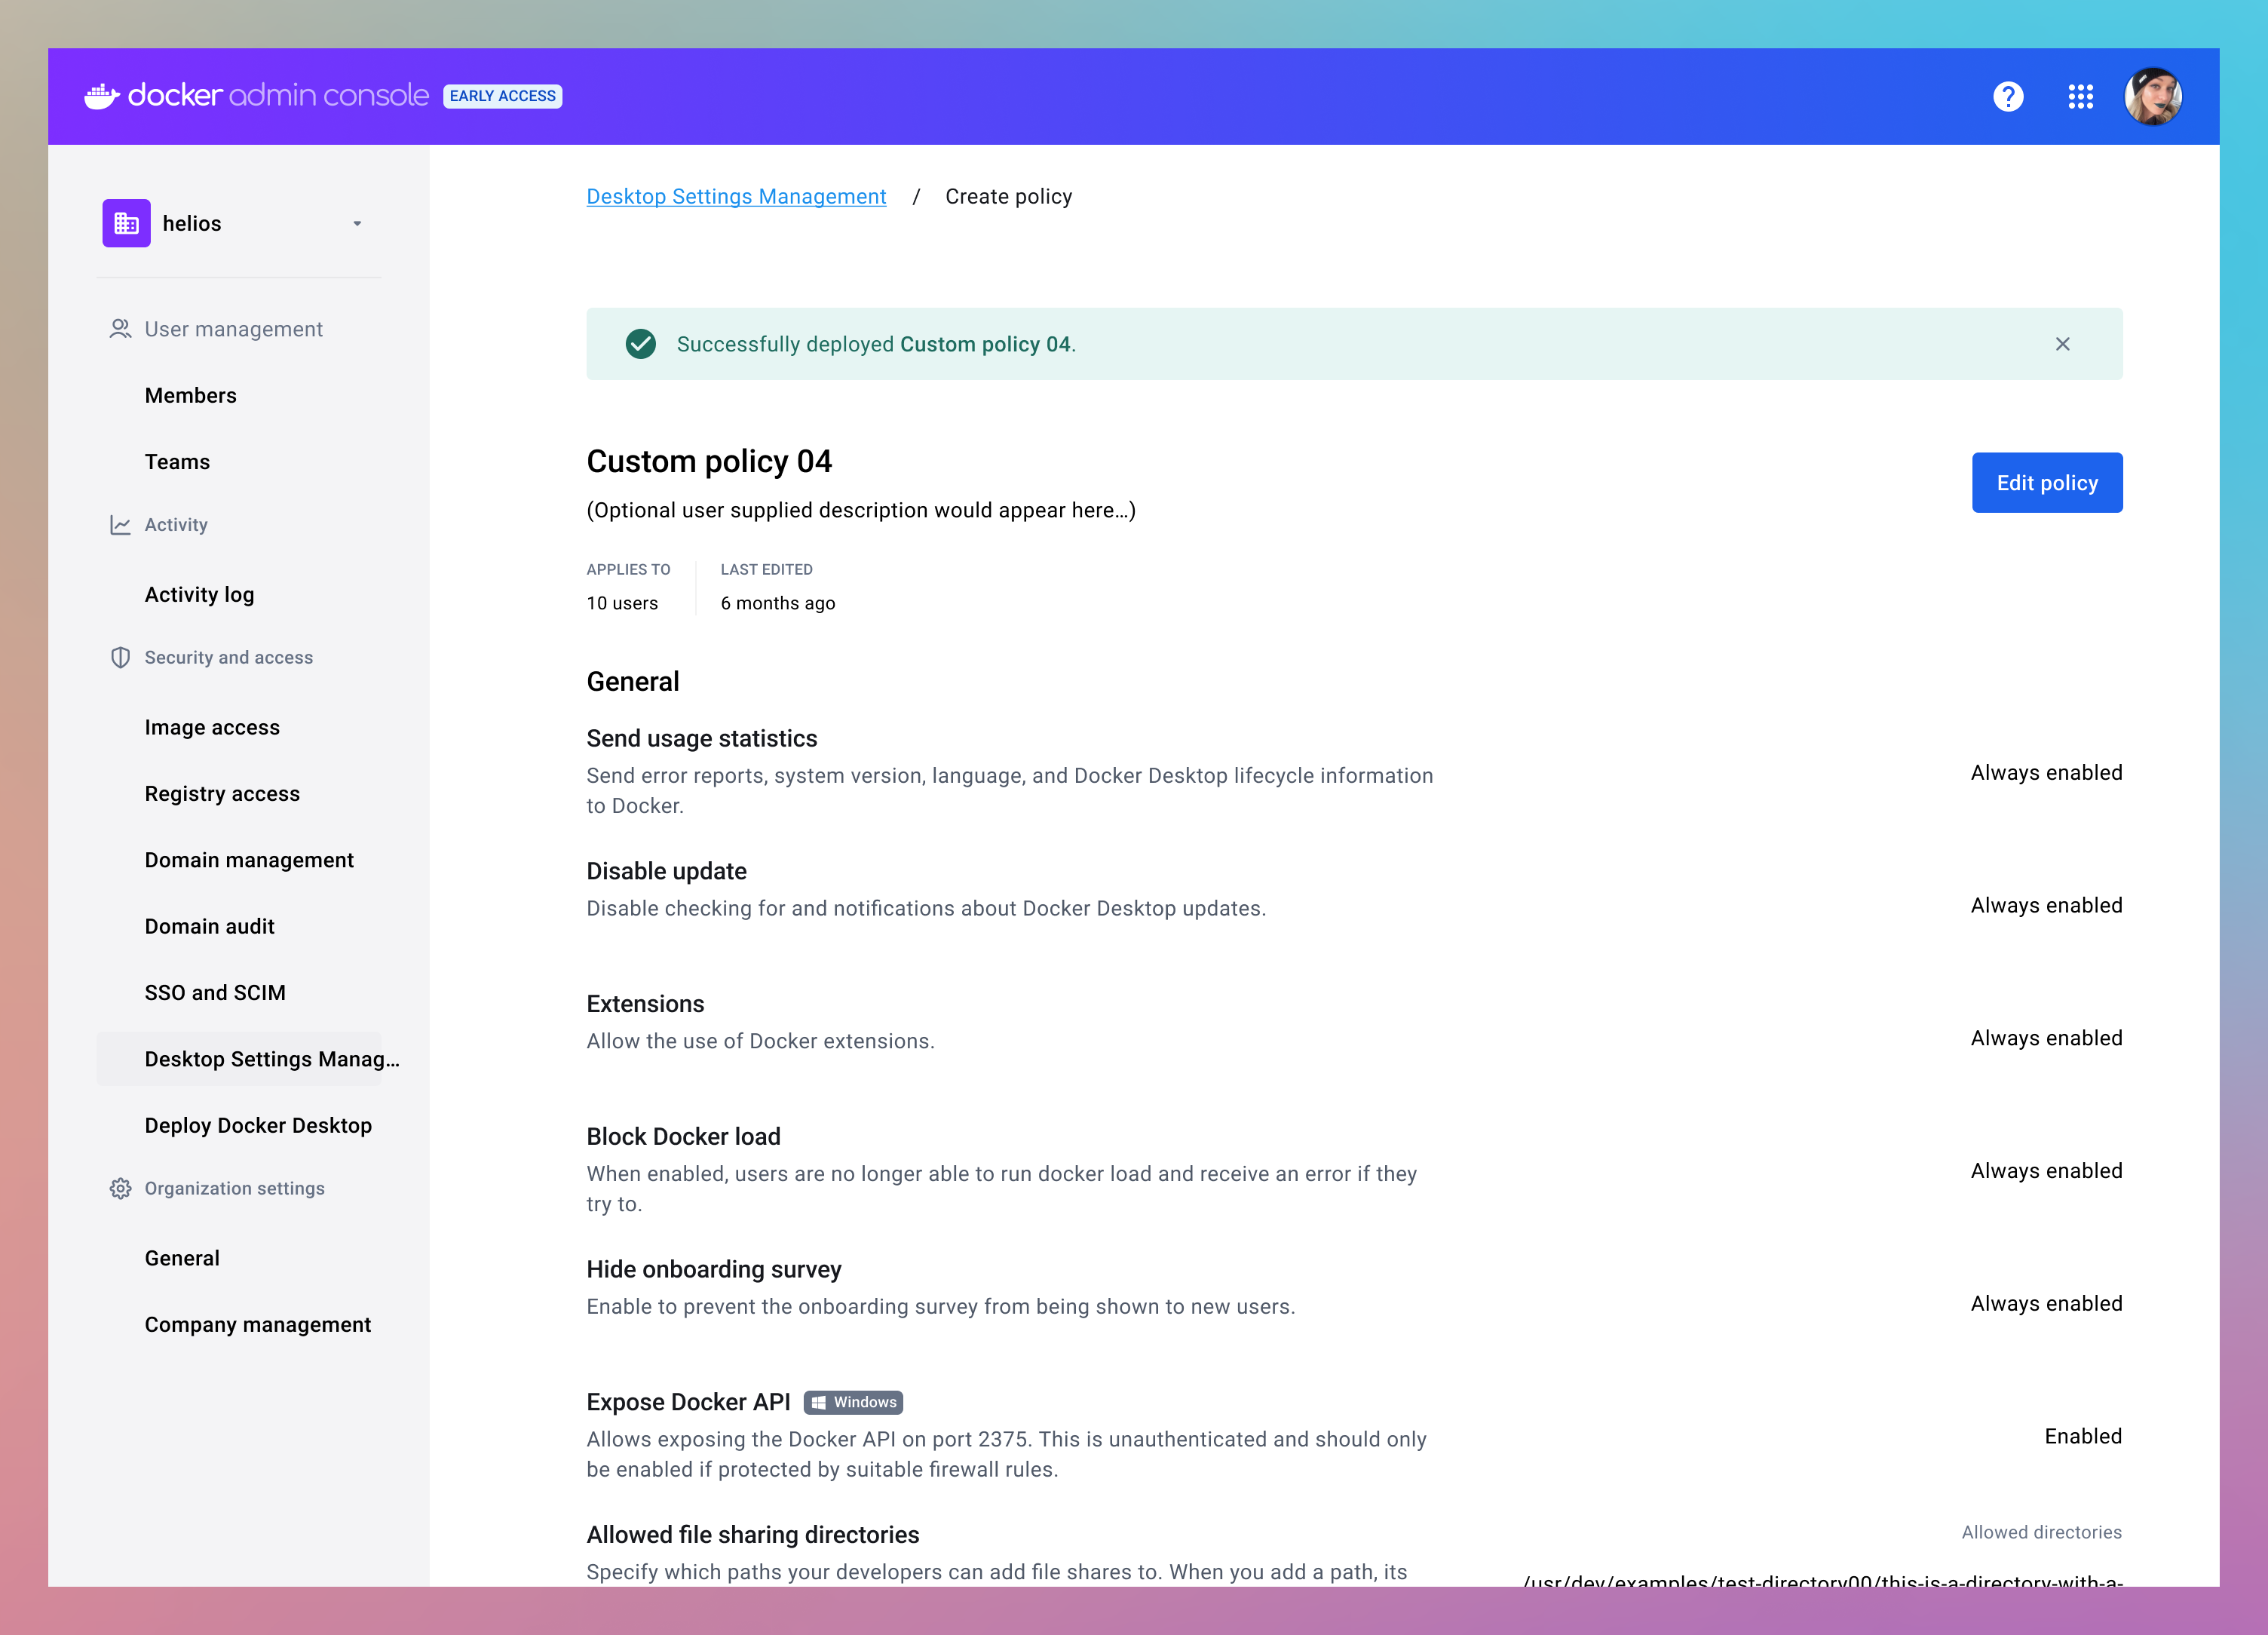Click the Docker whale logo
The height and width of the screenshot is (1635, 2268).
[103, 96]
